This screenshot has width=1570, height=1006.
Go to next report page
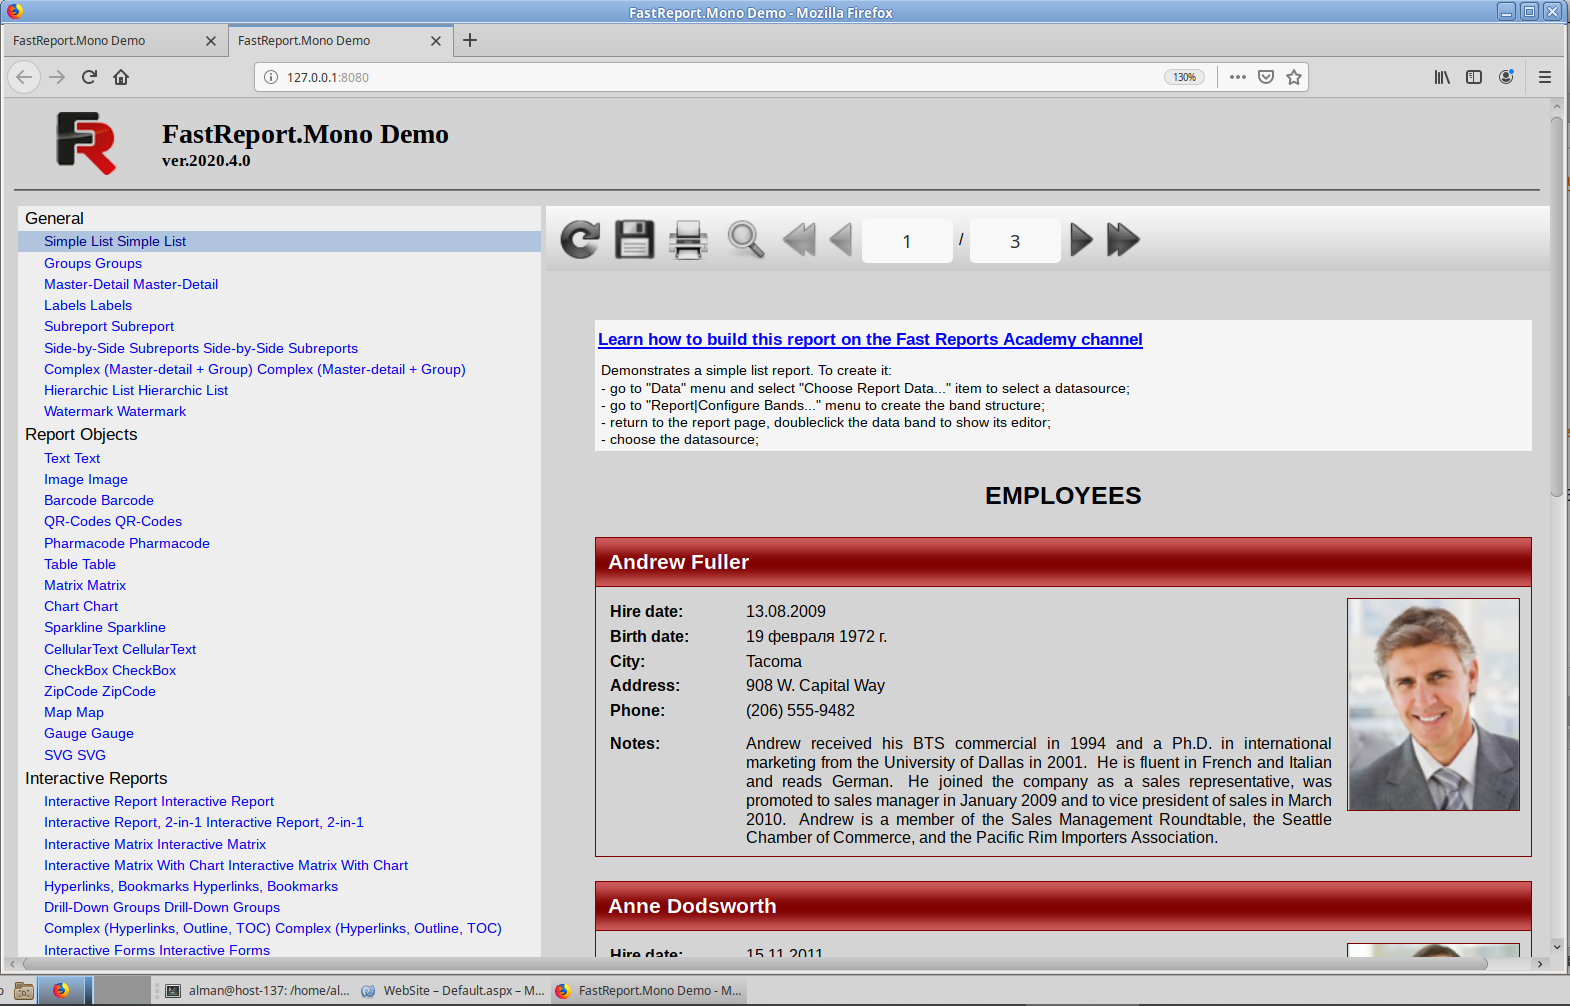[x=1081, y=240]
